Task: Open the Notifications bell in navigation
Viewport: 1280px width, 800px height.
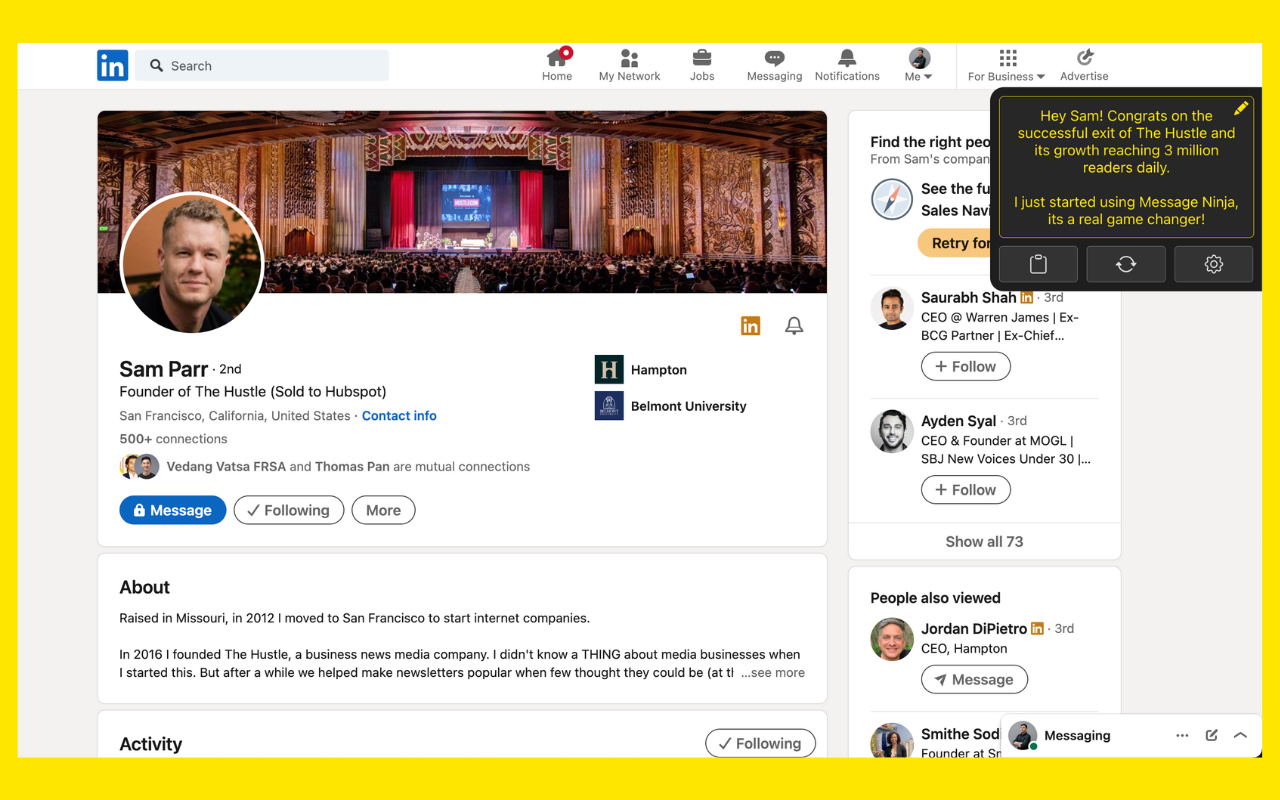Action: (847, 65)
